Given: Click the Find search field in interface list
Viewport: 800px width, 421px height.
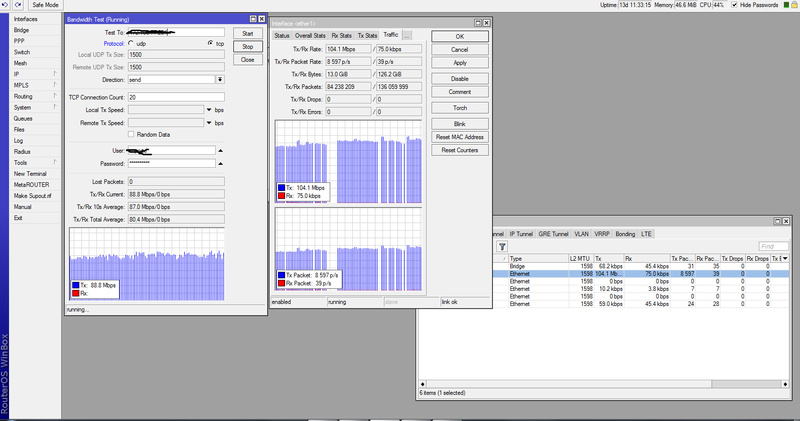Looking at the screenshot, I should (773, 246).
